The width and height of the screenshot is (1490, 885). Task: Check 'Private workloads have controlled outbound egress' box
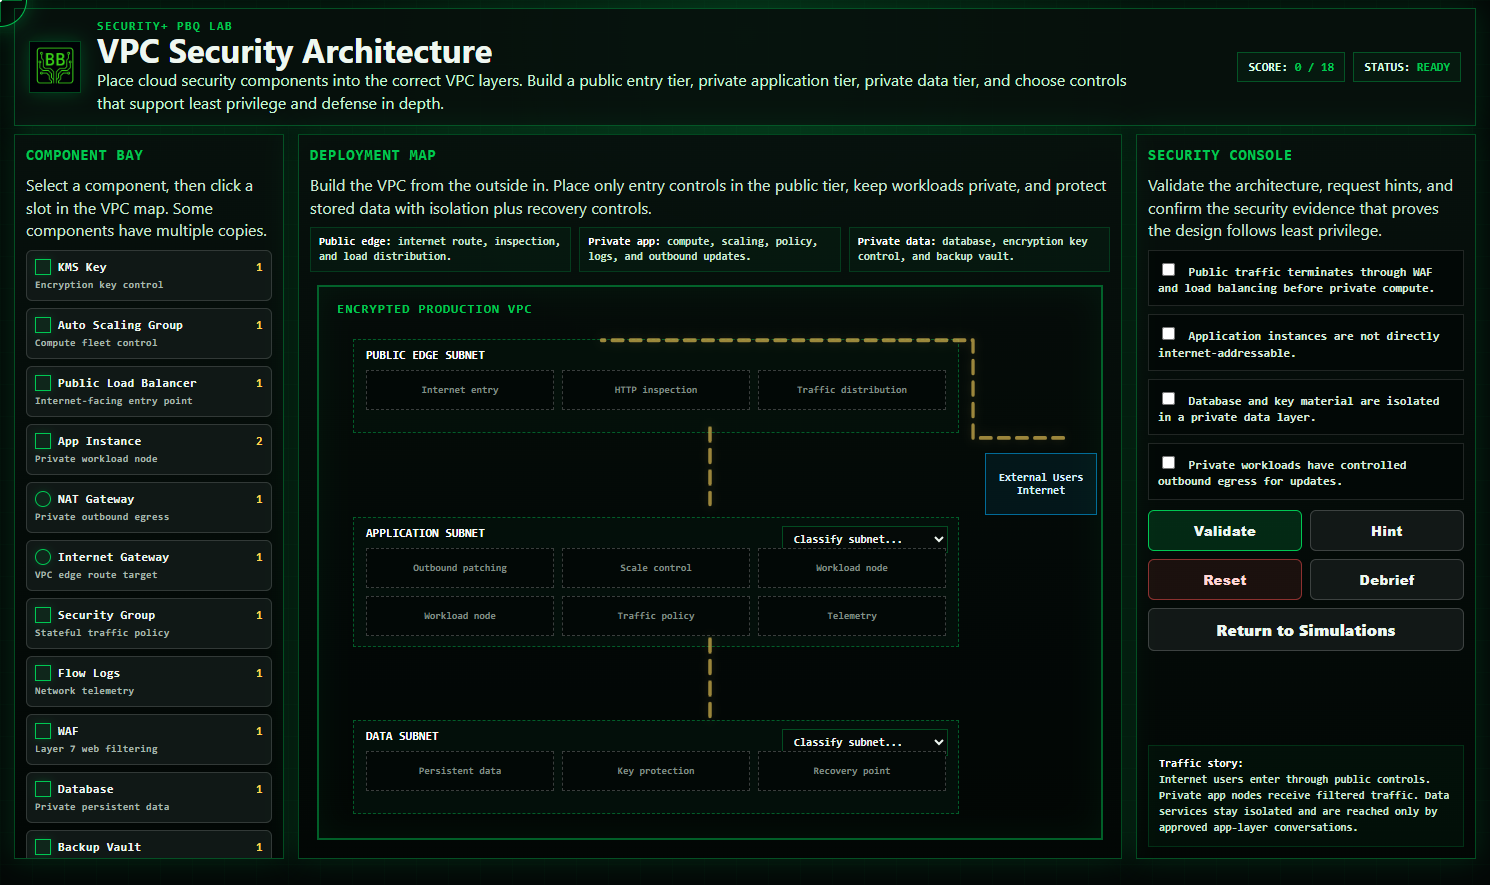click(x=1168, y=463)
